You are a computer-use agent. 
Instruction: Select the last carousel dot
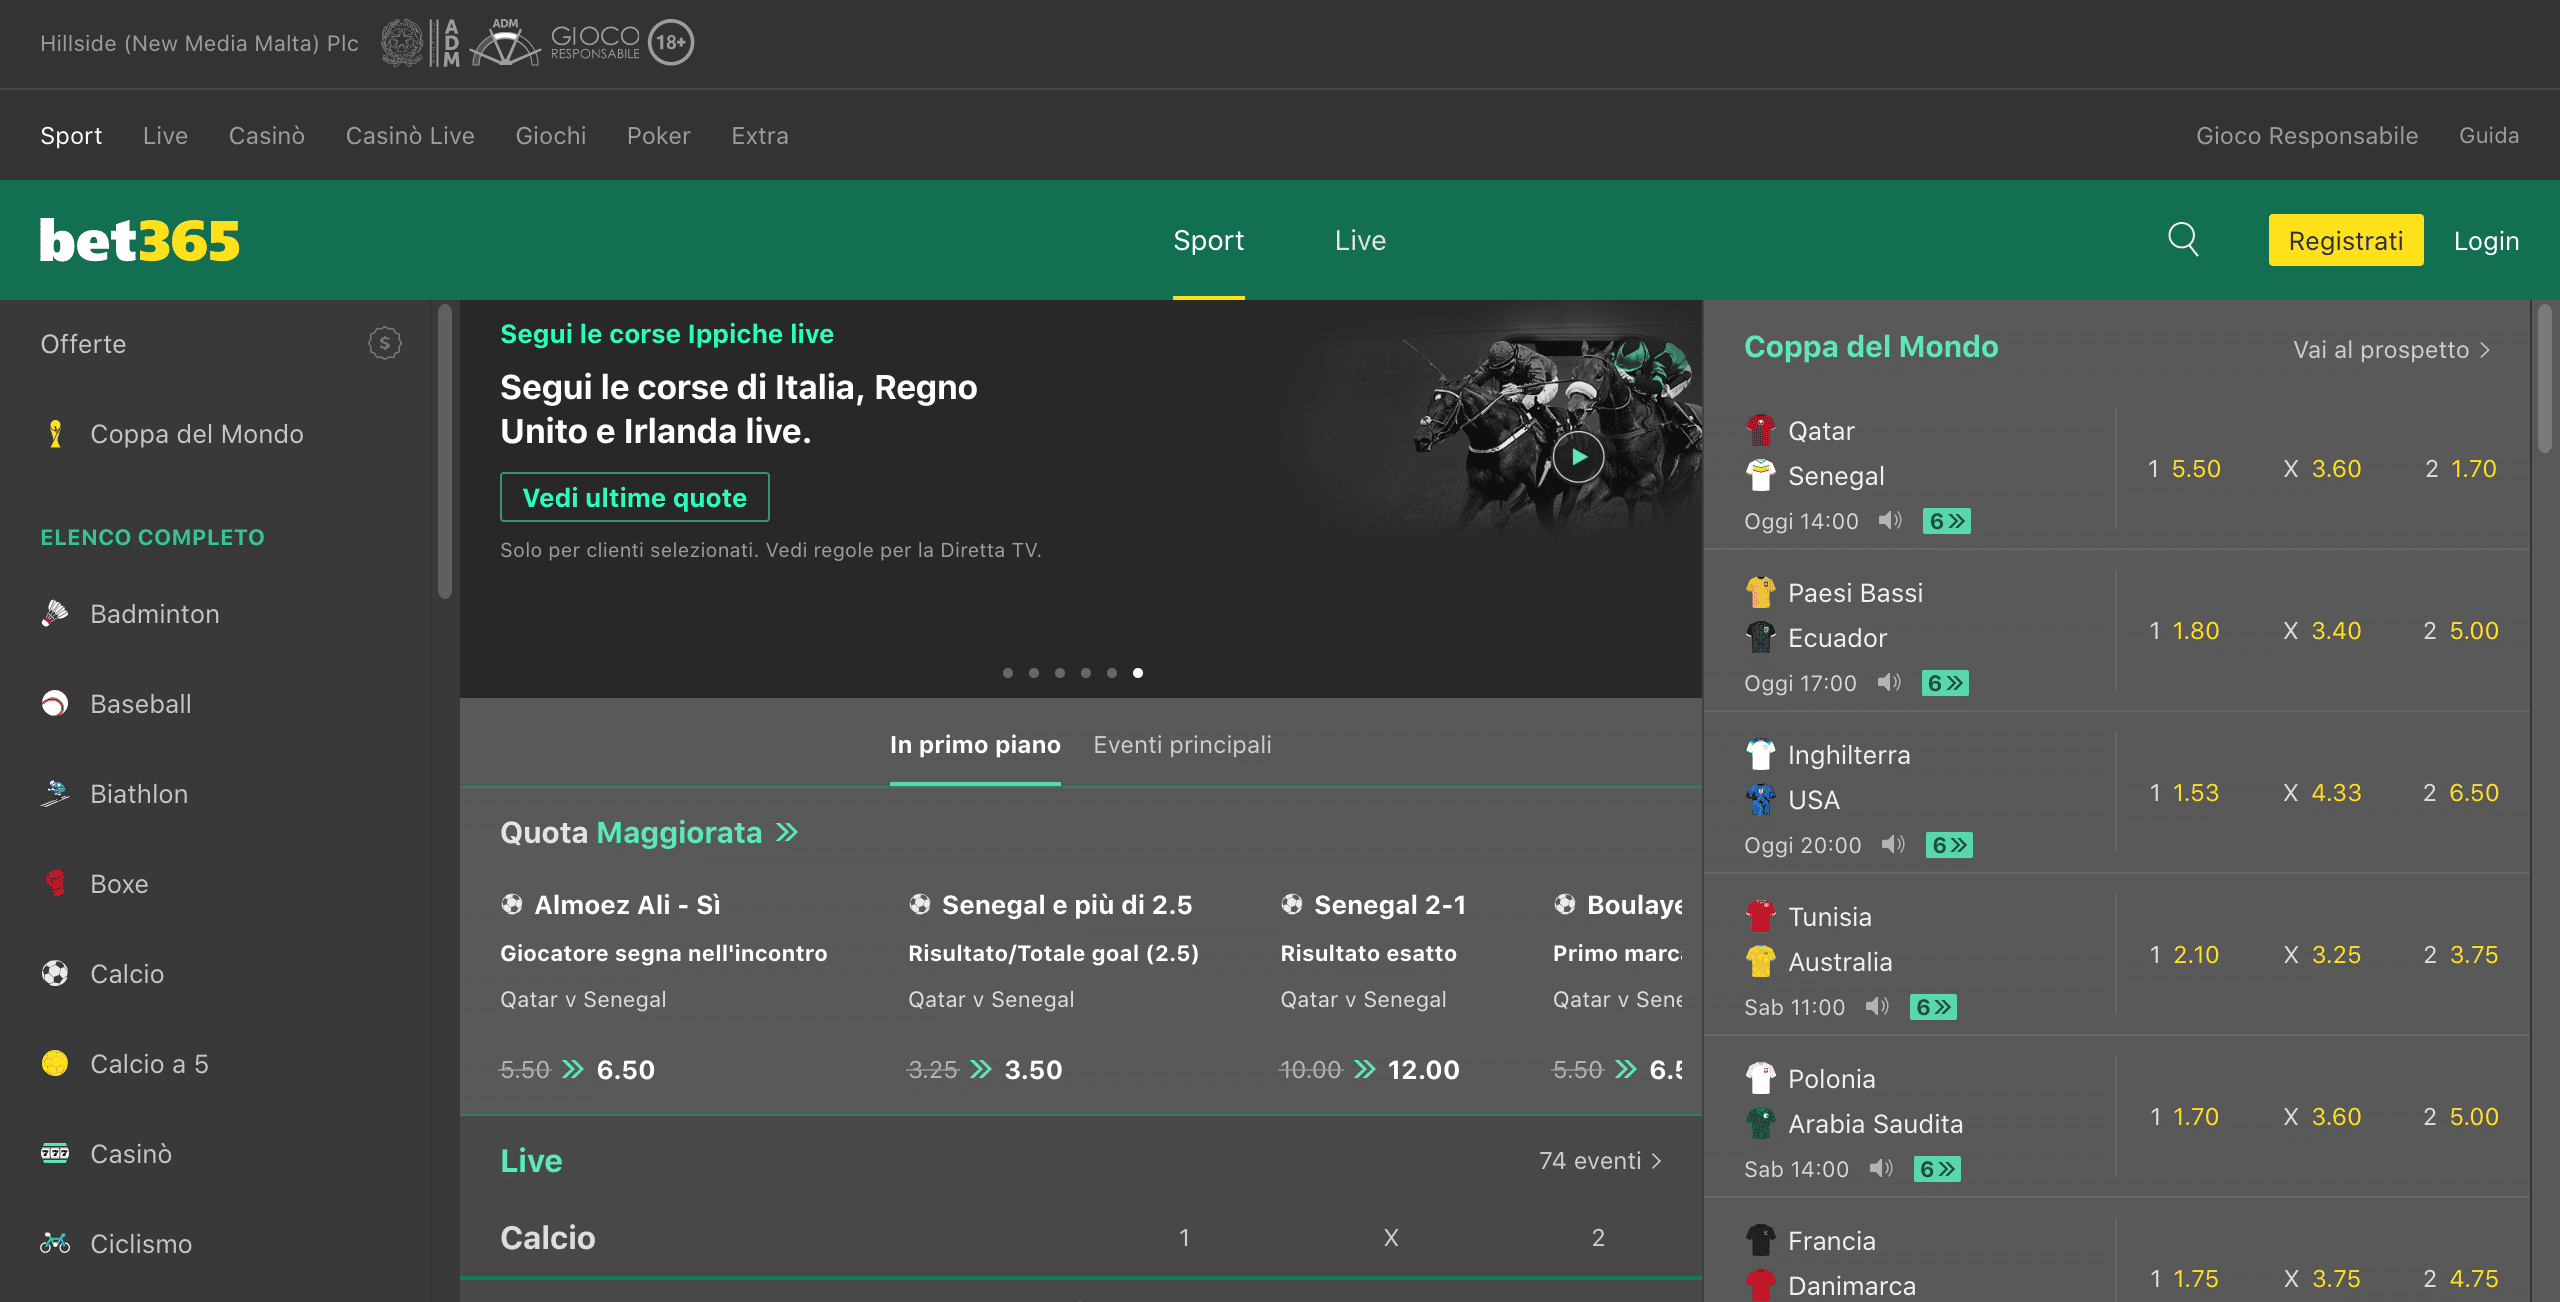click(1138, 673)
